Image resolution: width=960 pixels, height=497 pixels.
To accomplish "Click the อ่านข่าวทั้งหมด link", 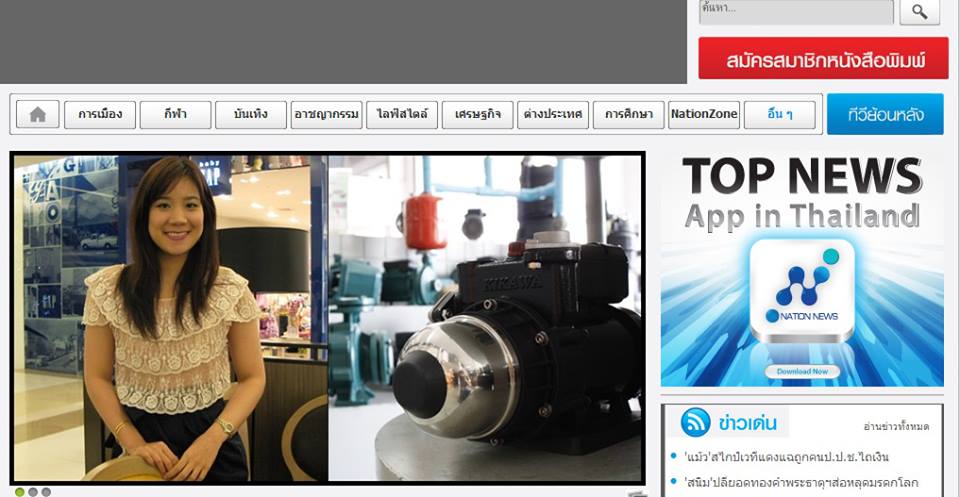I will coord(896,427).
